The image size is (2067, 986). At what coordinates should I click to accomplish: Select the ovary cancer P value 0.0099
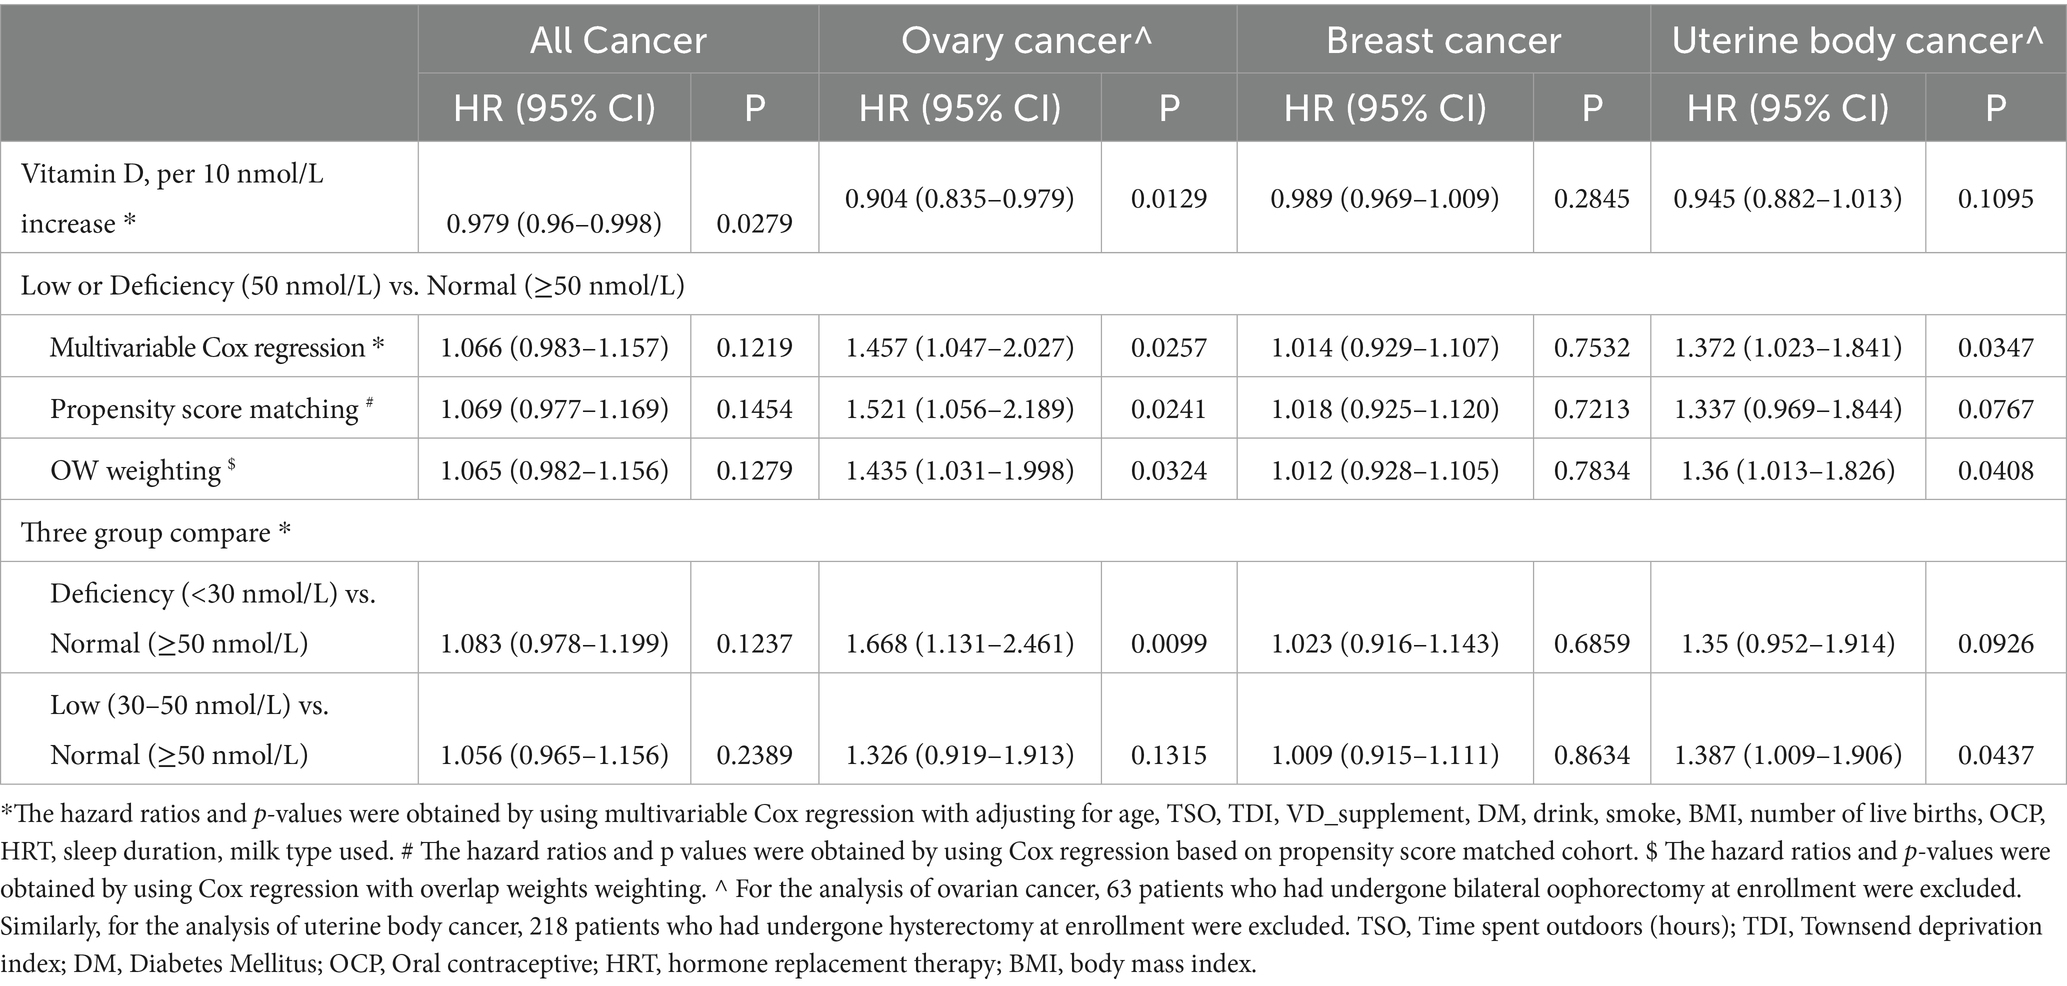pos(1169,643)
